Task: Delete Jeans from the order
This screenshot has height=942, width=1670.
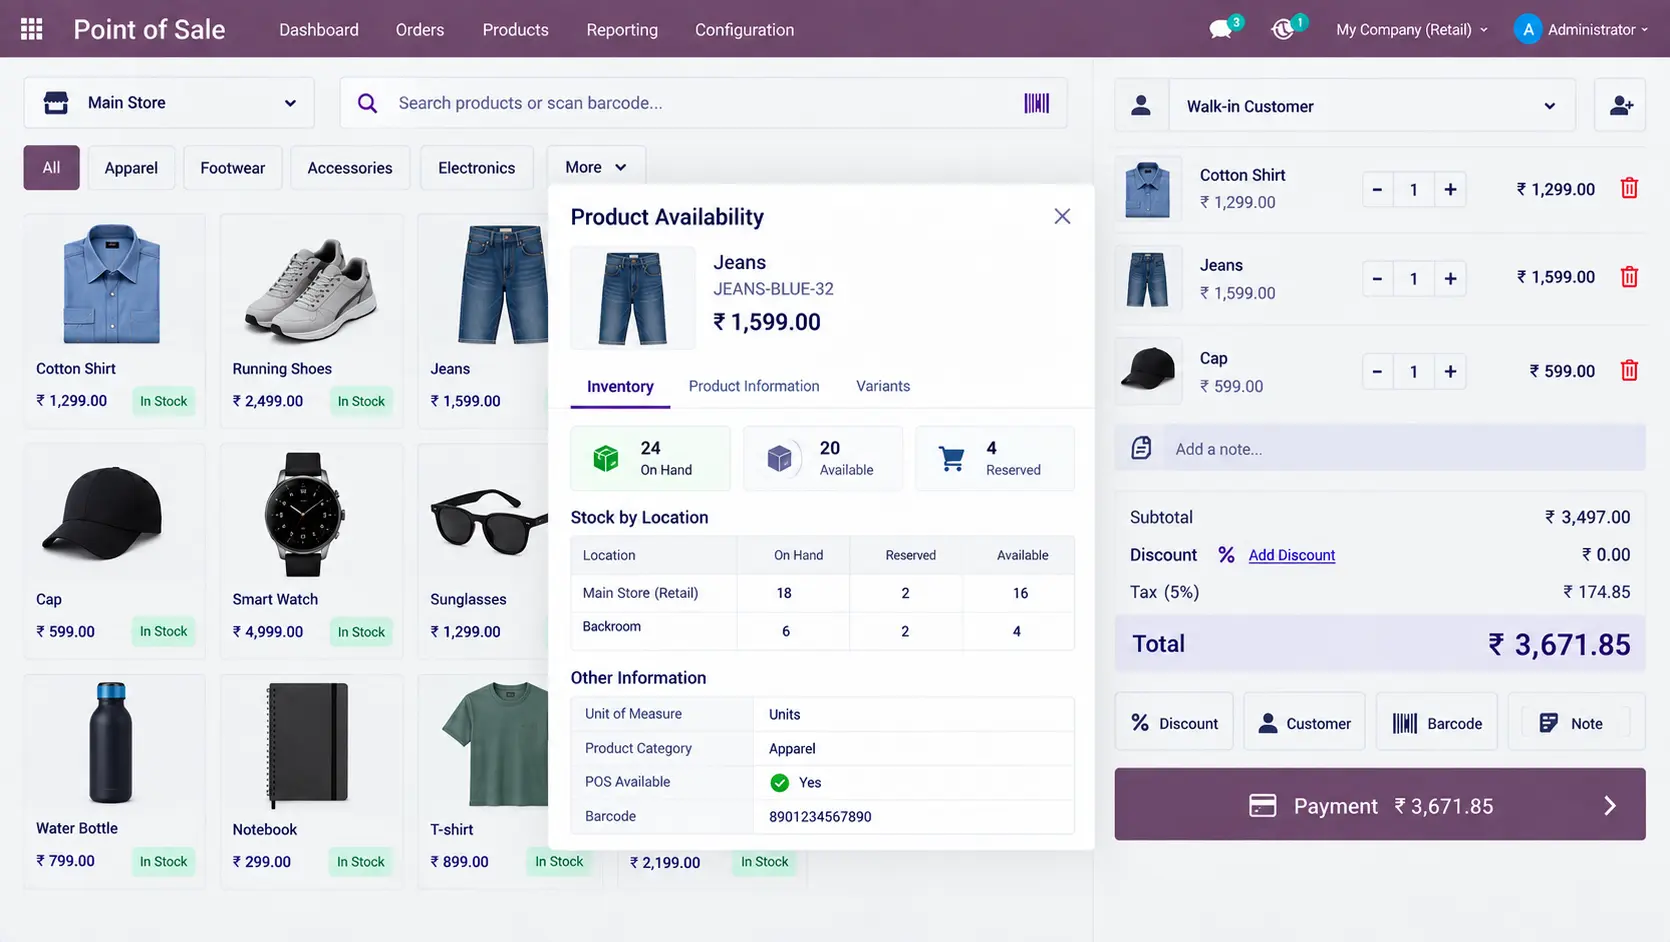Action: click(1629, 277)
